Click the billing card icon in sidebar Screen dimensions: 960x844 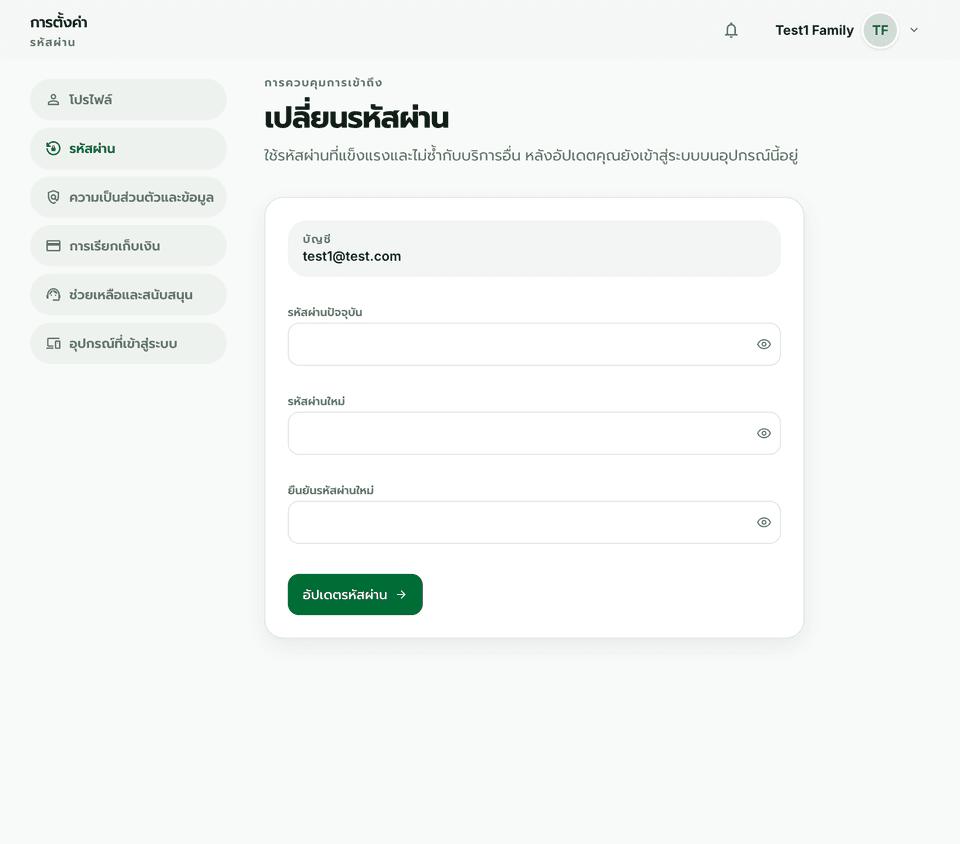[x=53, y=245]
